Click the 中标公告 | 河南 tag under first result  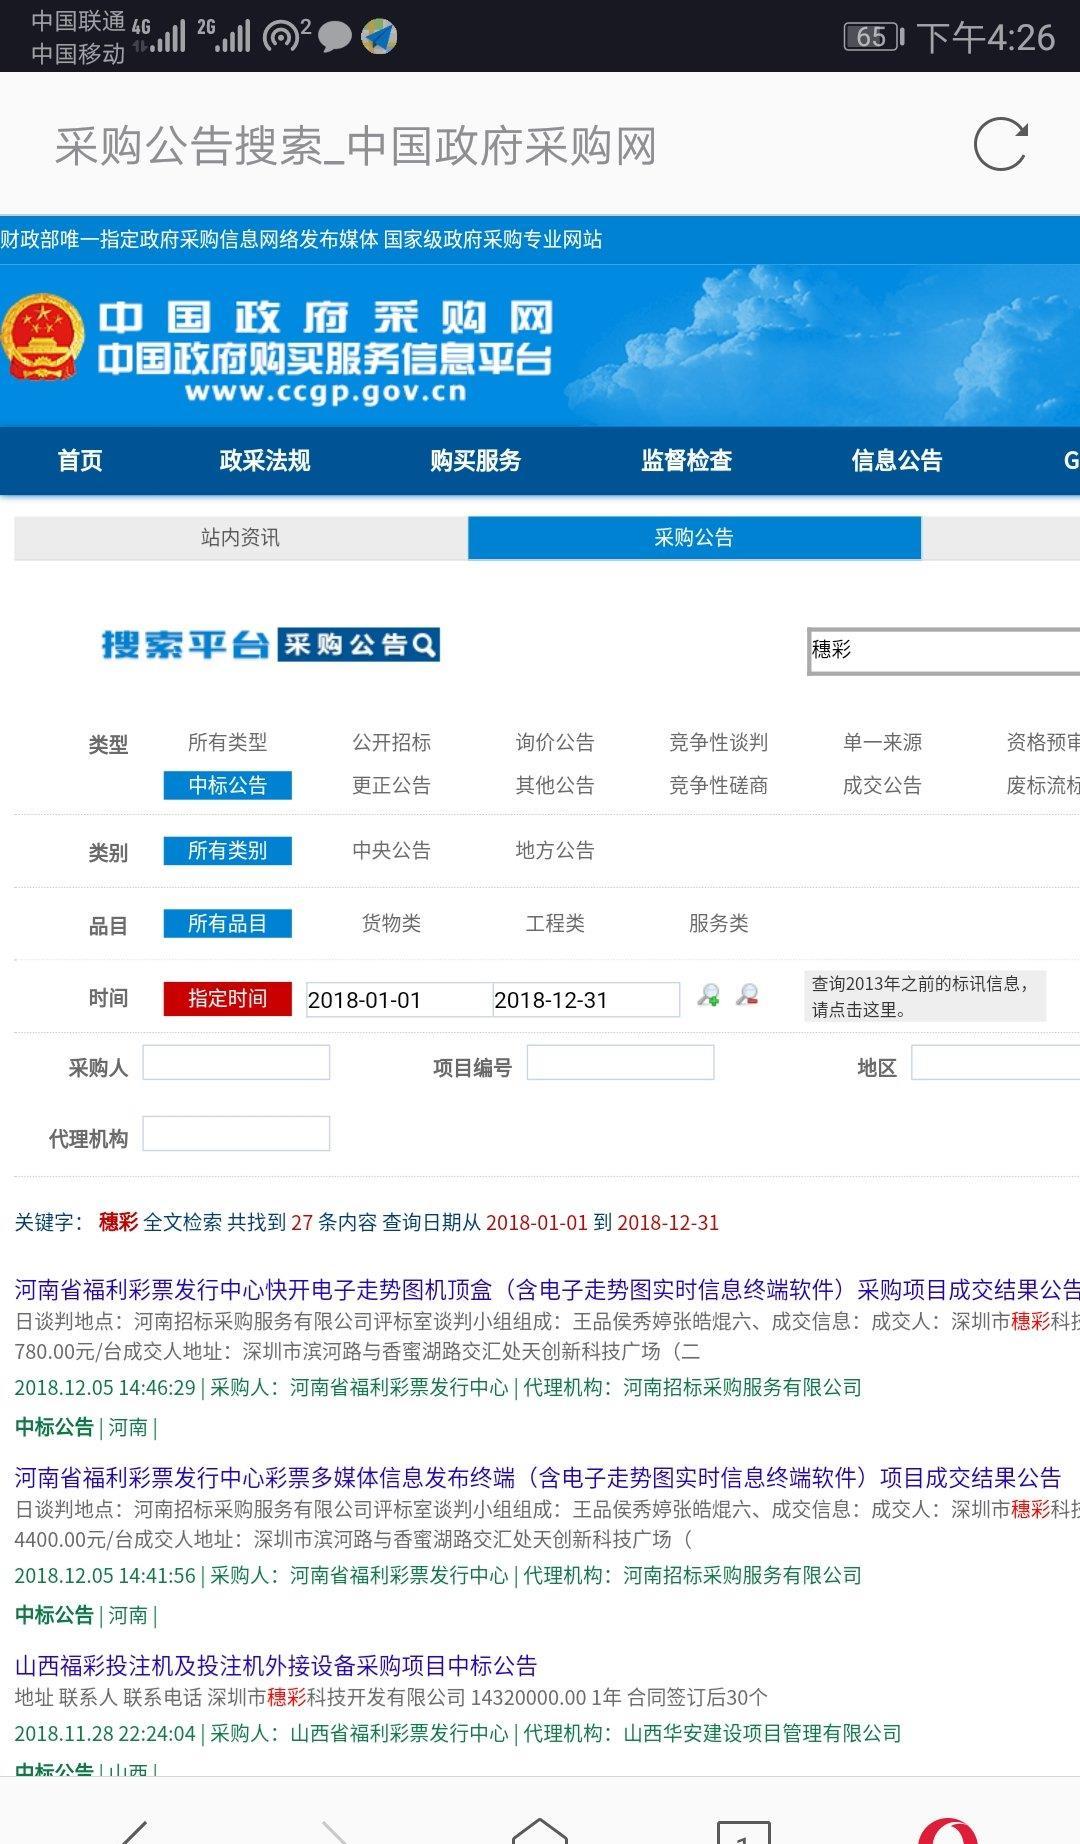85,1427
